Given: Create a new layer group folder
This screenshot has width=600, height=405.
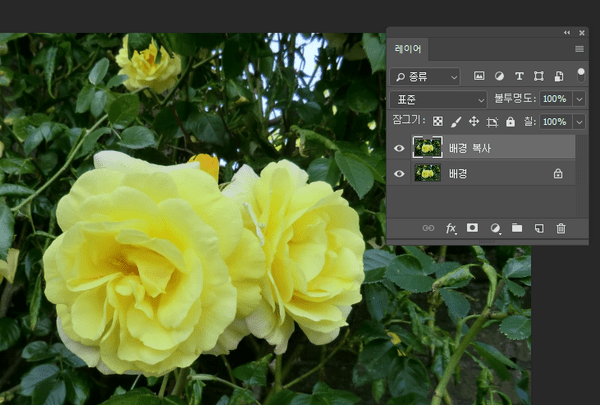Looking at the screenshot, I should coord(517,228).
